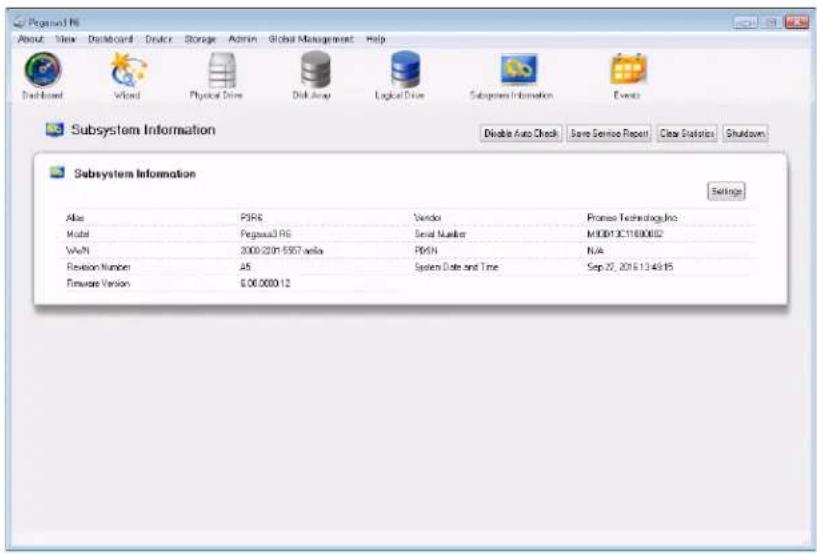Click the Revision Number label

pyautogui.click(x=98, y=267)
